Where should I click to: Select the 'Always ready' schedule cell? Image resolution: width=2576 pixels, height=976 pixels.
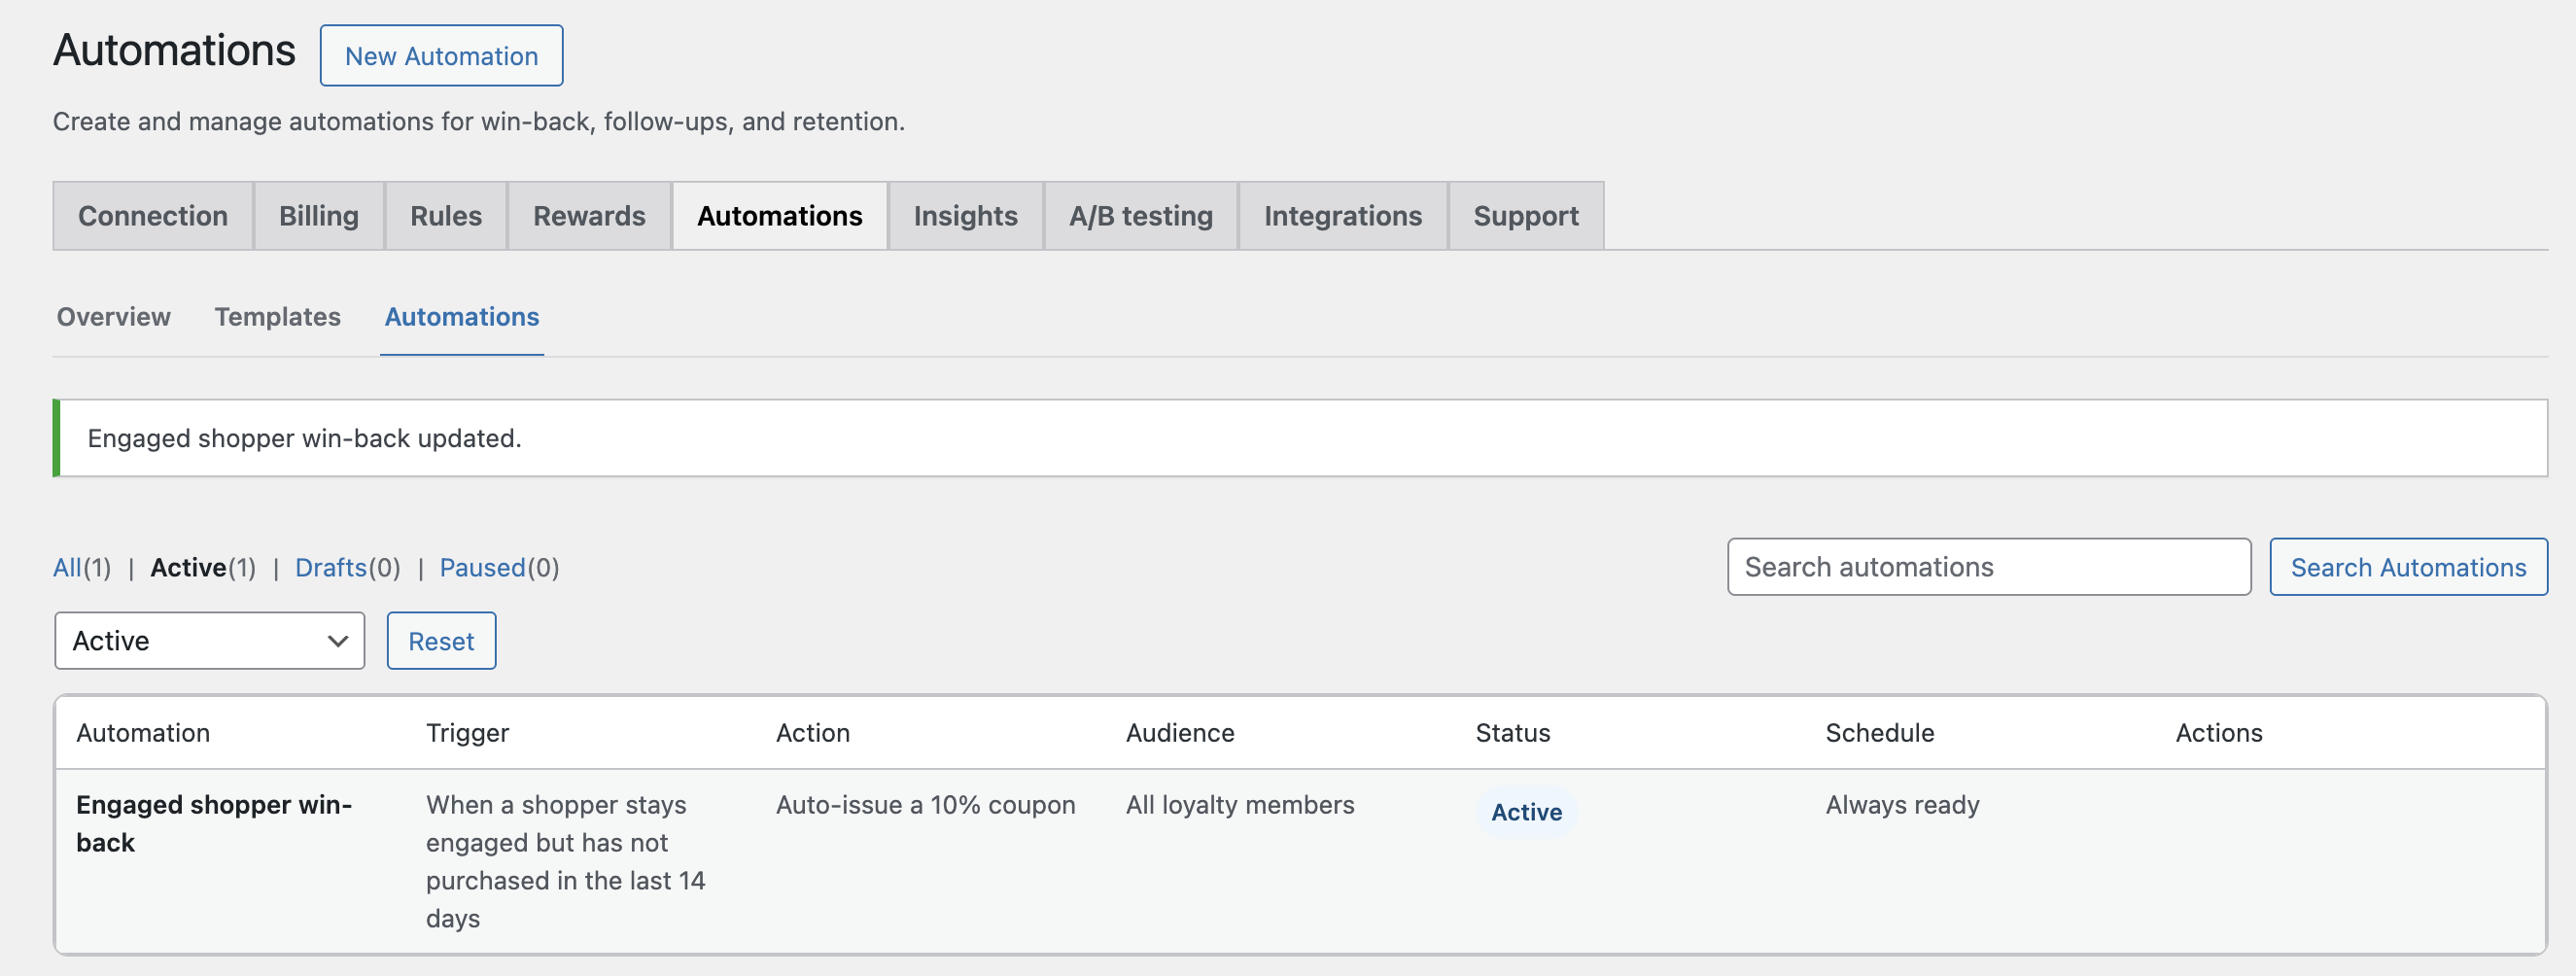1902,805
